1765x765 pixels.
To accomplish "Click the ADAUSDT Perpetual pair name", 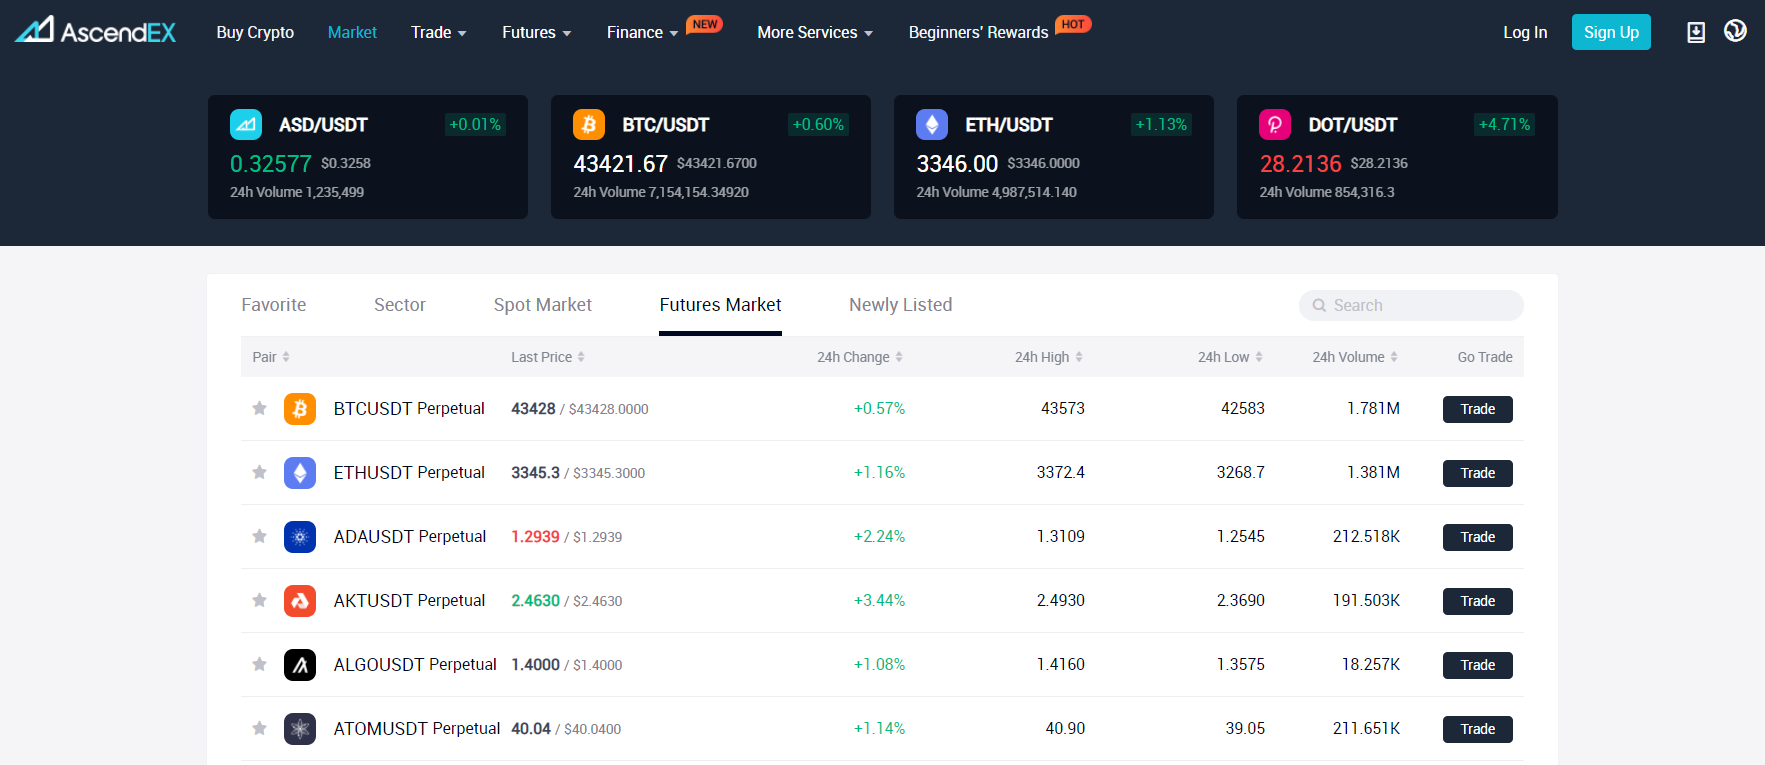I will click(410, 537).
